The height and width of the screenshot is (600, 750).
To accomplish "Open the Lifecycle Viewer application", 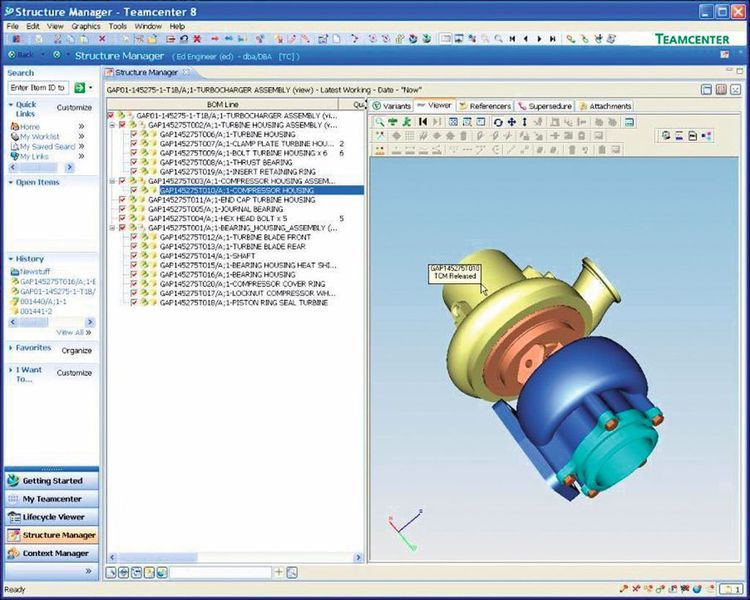I will (x=52, y=517).
